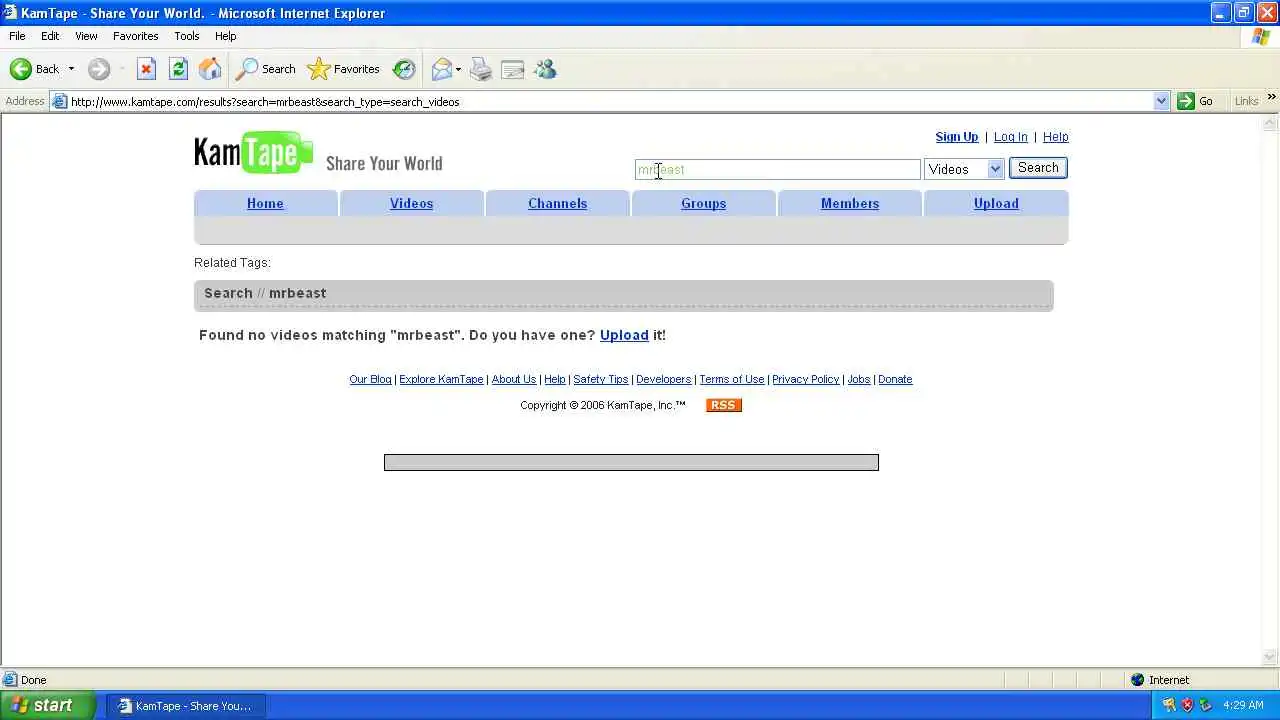Click the Our Blog footer link
This screenshot has height=720, width=1280.
(x=370, y=379)
